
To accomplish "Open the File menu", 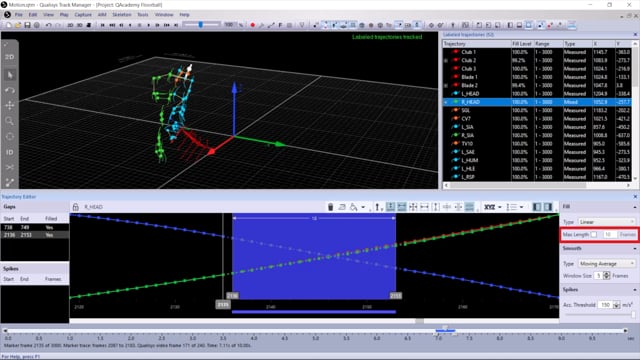I will 19,15.
